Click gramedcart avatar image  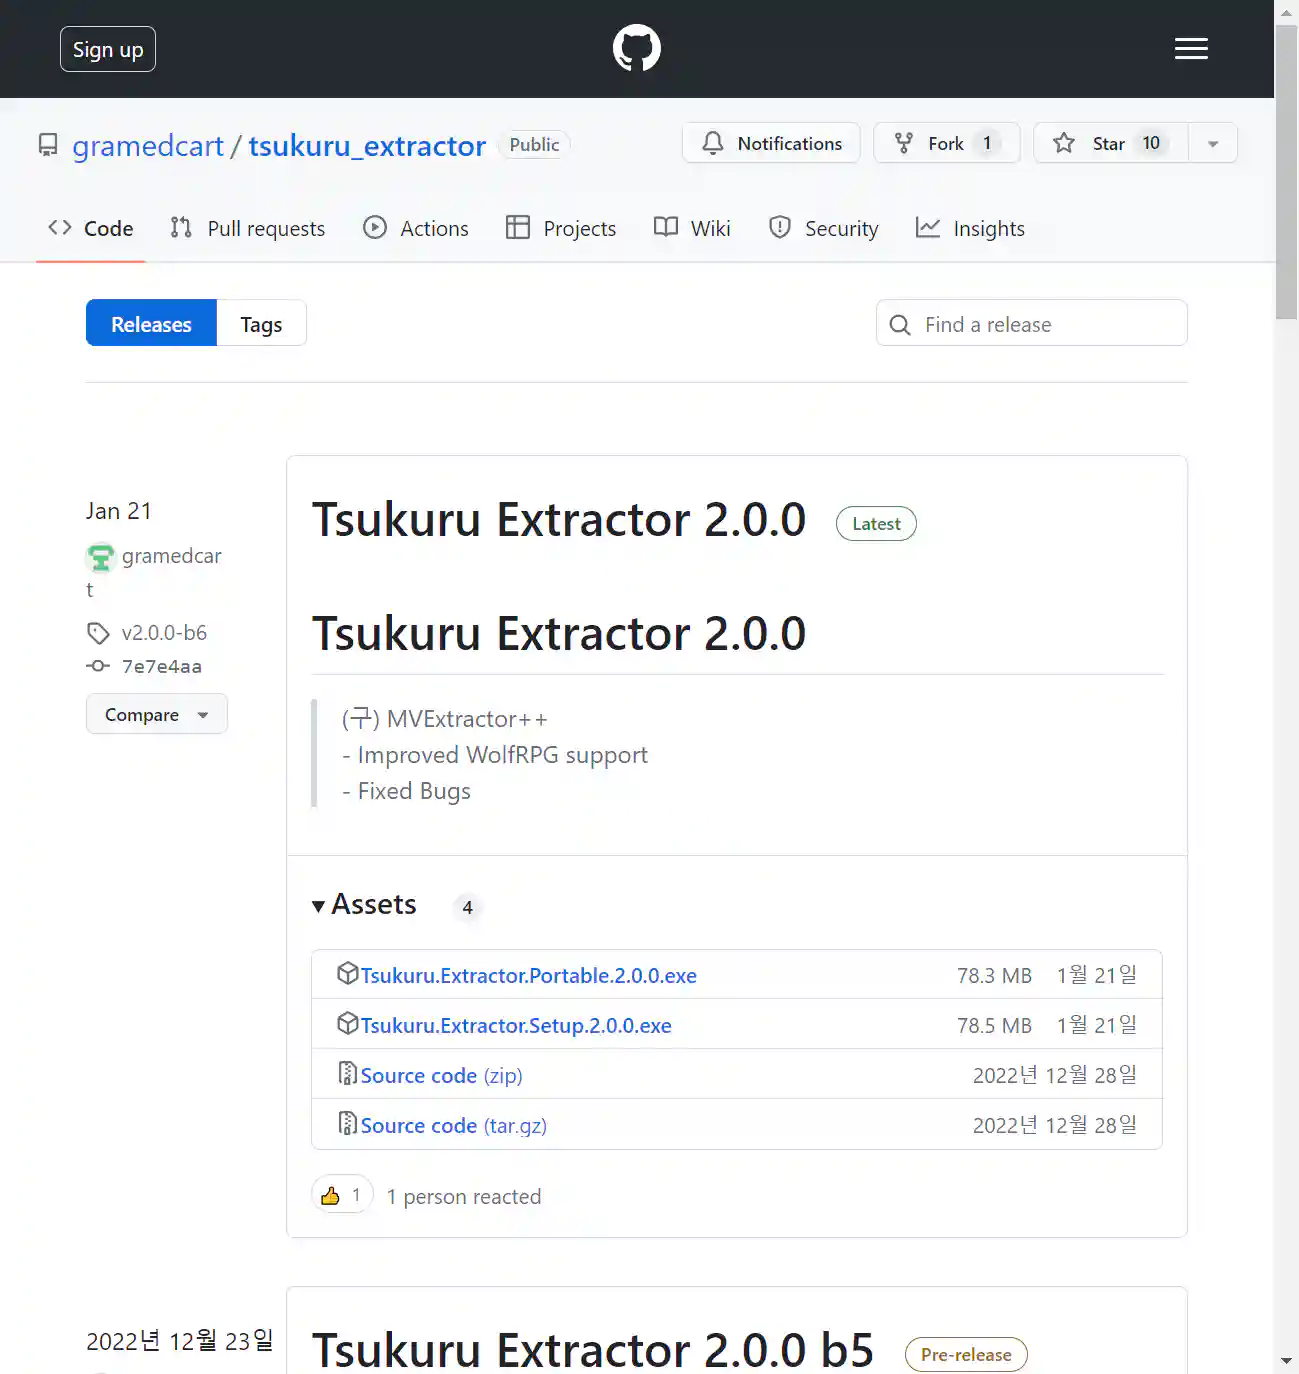point(101,557)
